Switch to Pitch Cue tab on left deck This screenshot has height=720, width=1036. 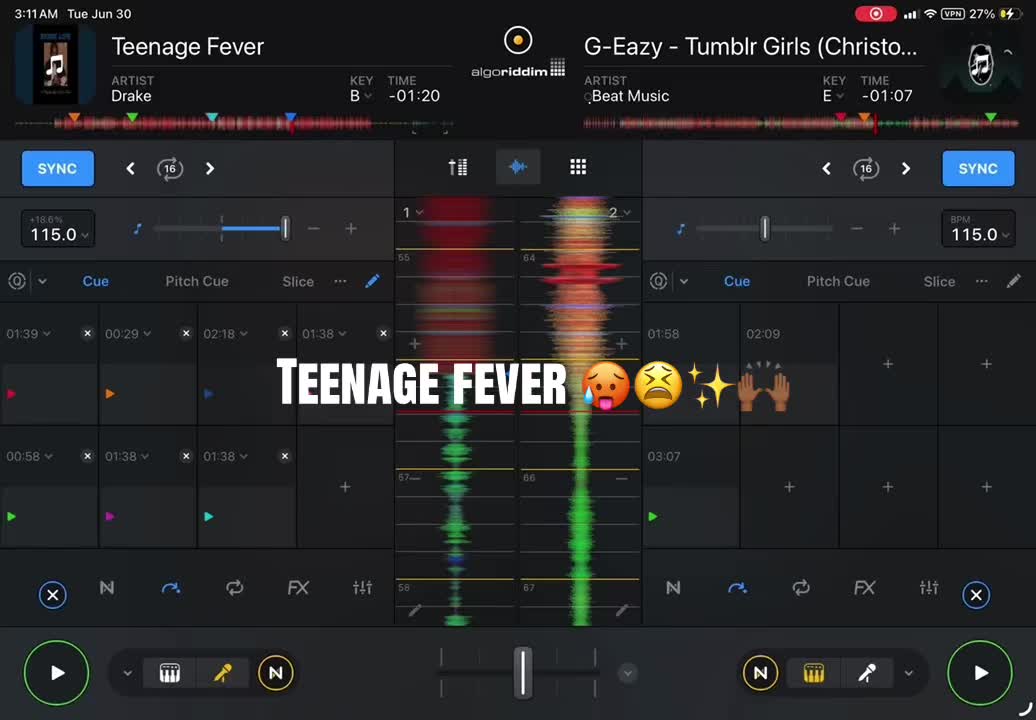pyautogui.click(x=197, y=281)
